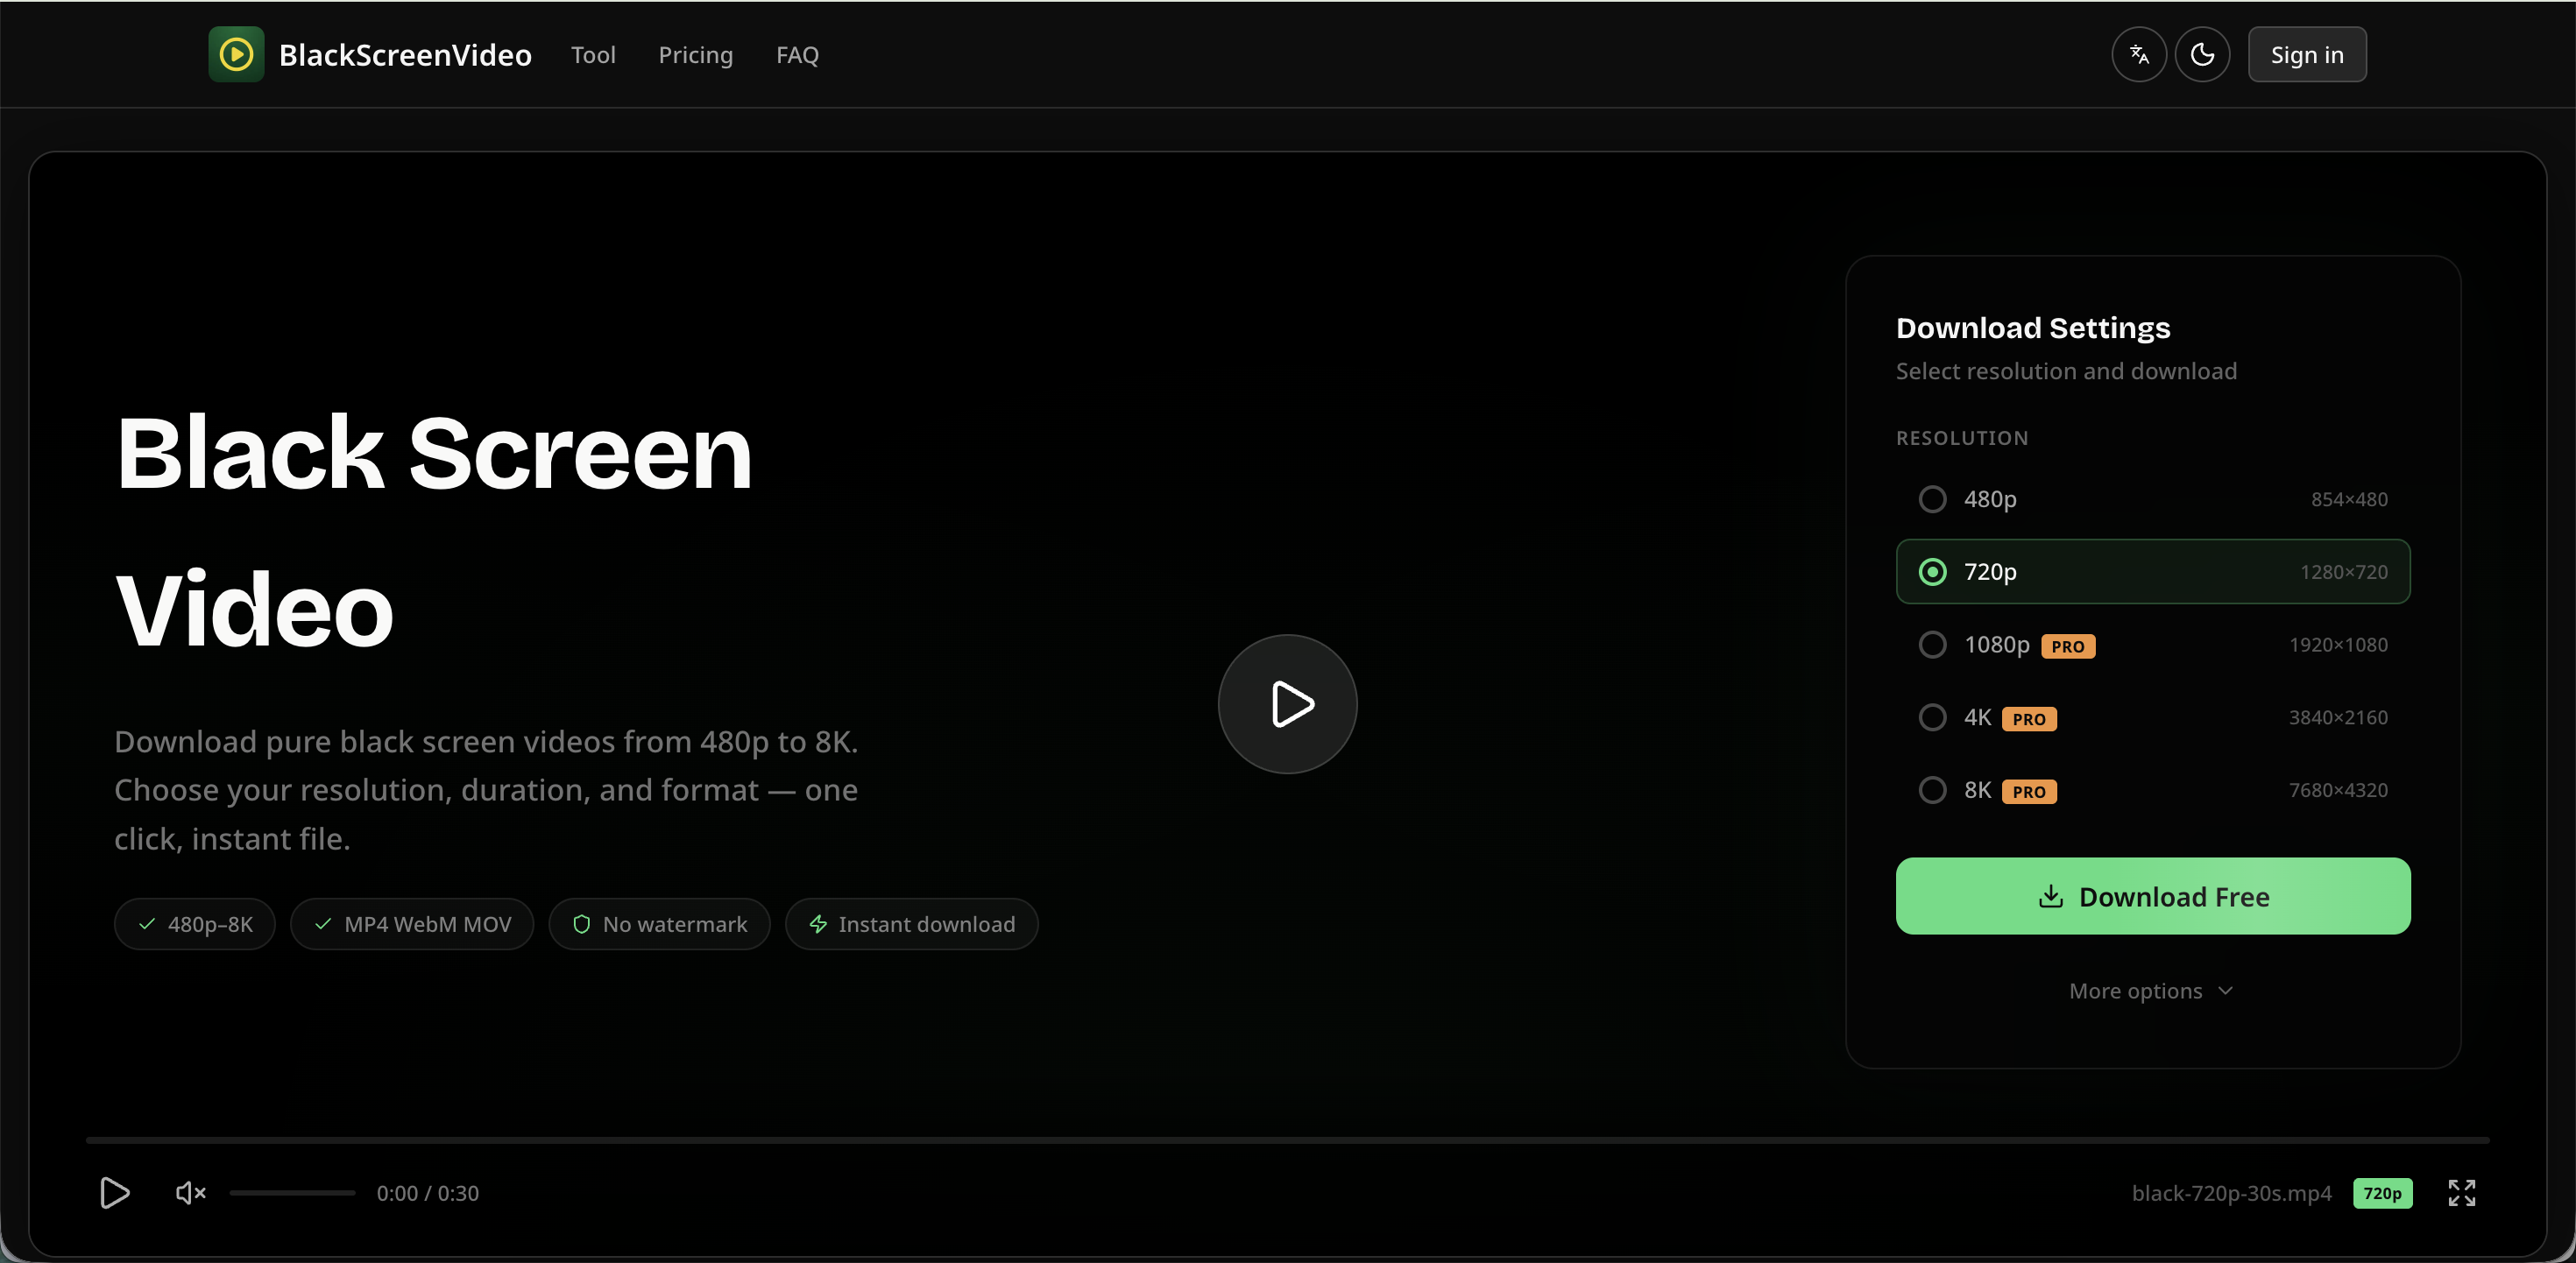
Task: Enter fullscreen mode in the player
Action: 2463,1192
